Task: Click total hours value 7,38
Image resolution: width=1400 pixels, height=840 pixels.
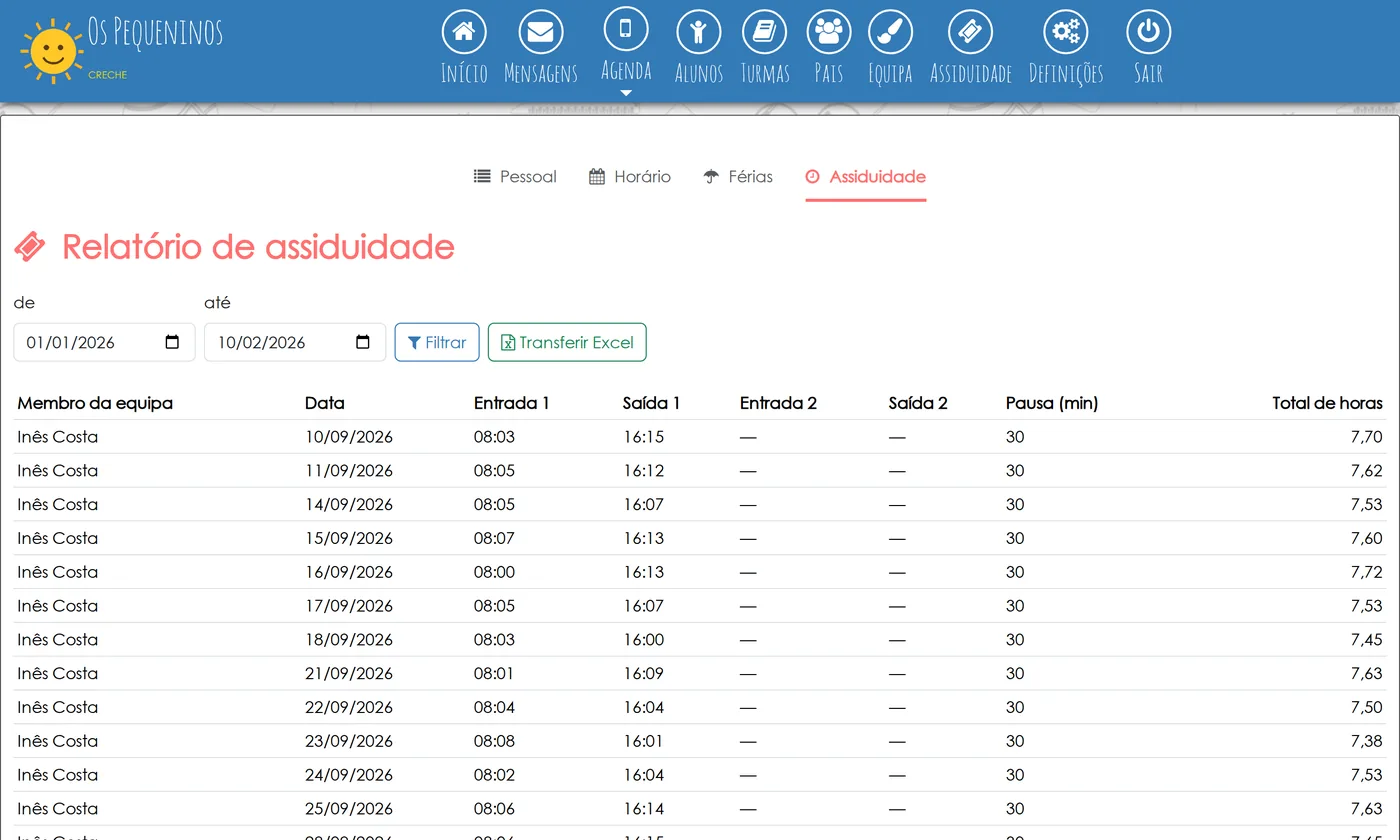Action: click(x=1366, y=741)
